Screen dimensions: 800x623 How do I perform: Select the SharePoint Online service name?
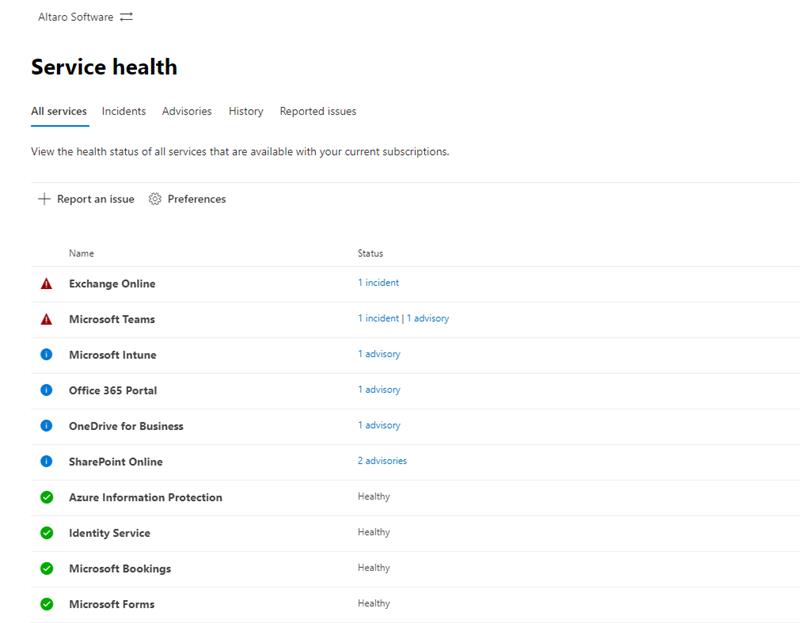click(x=116, y=462)
